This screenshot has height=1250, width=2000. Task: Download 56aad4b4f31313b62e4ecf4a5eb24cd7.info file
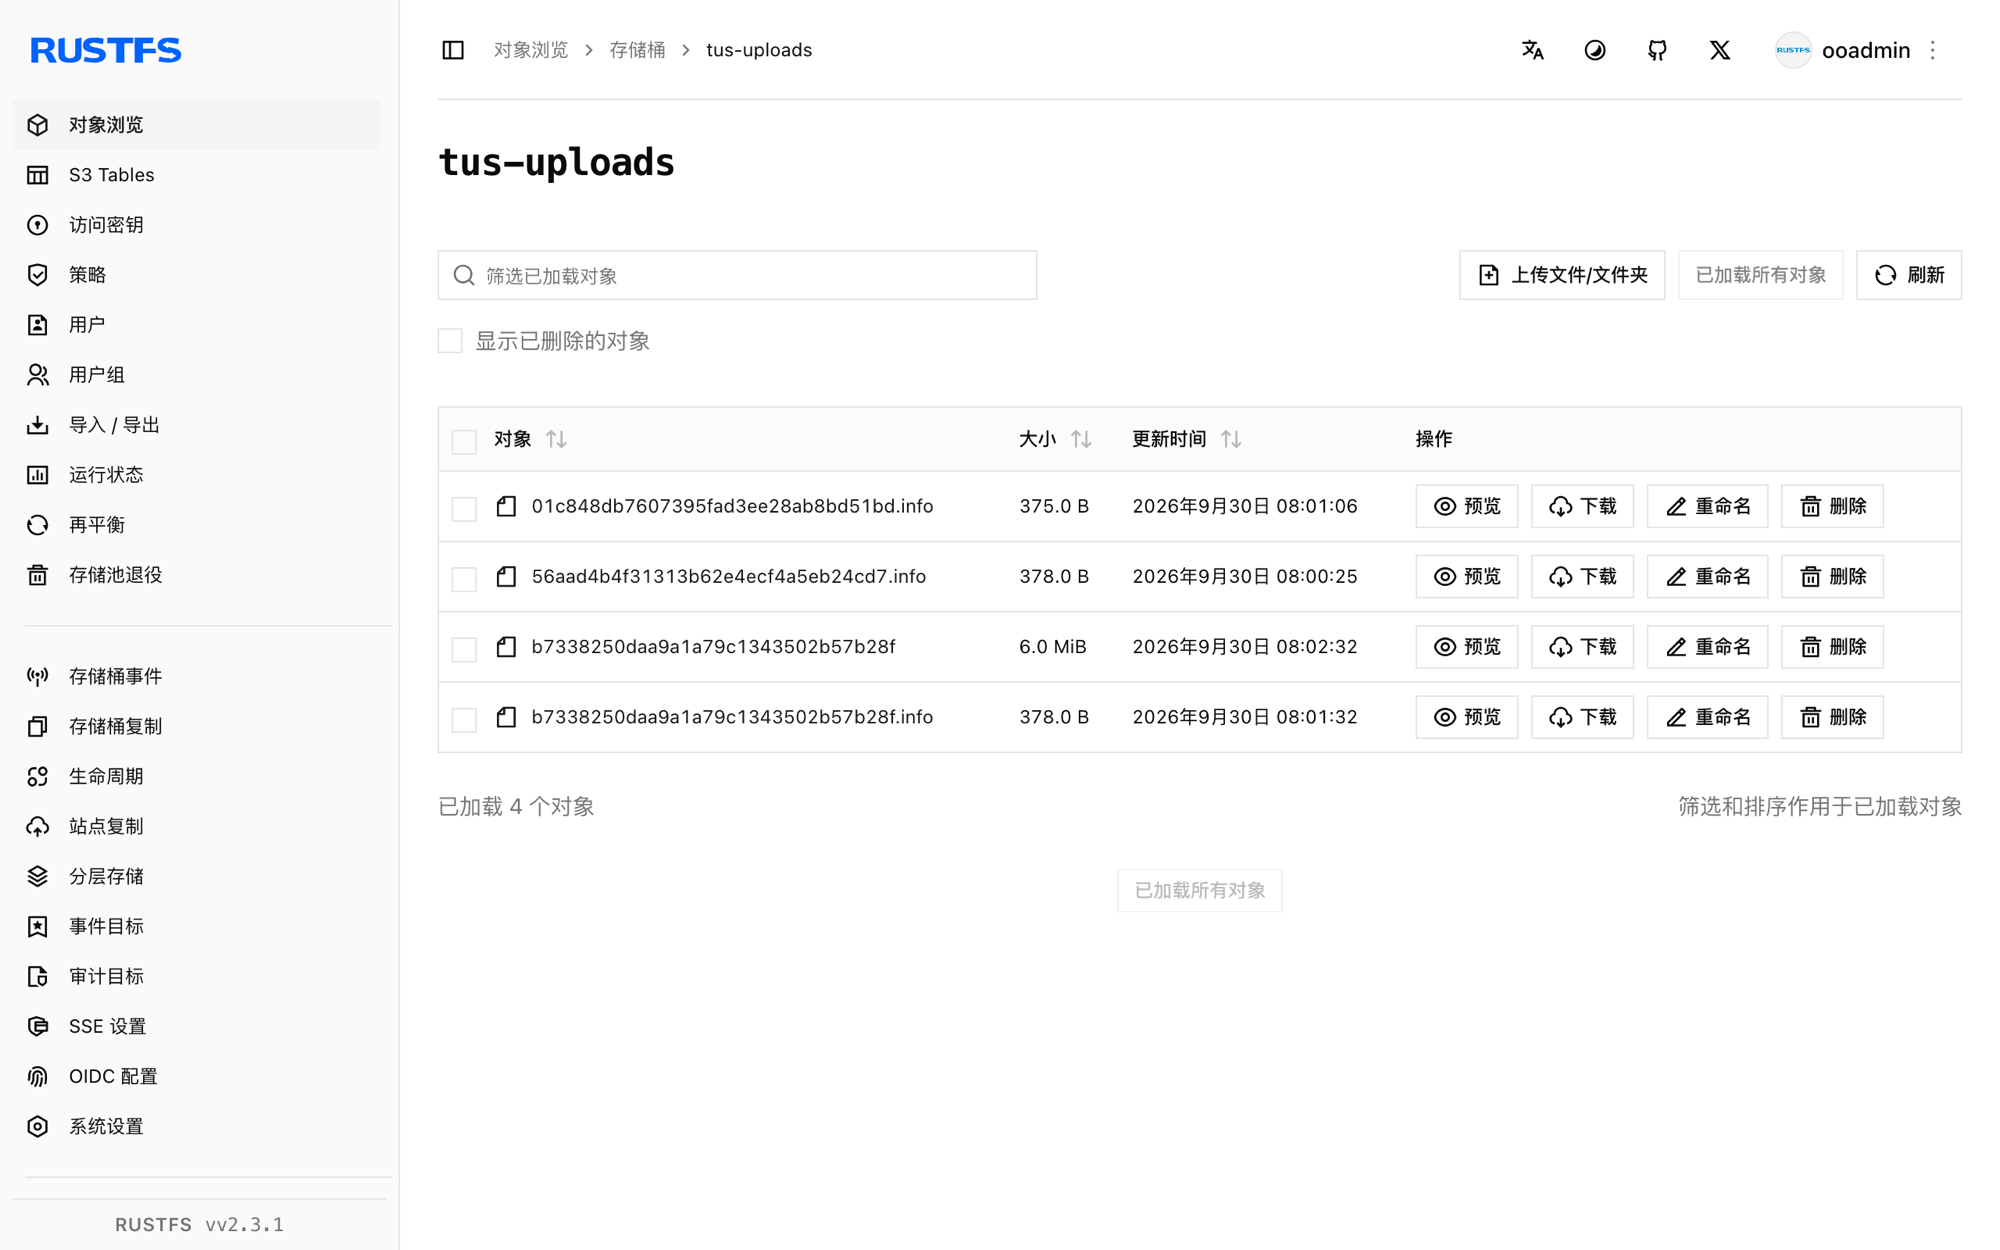point(1582,576)
